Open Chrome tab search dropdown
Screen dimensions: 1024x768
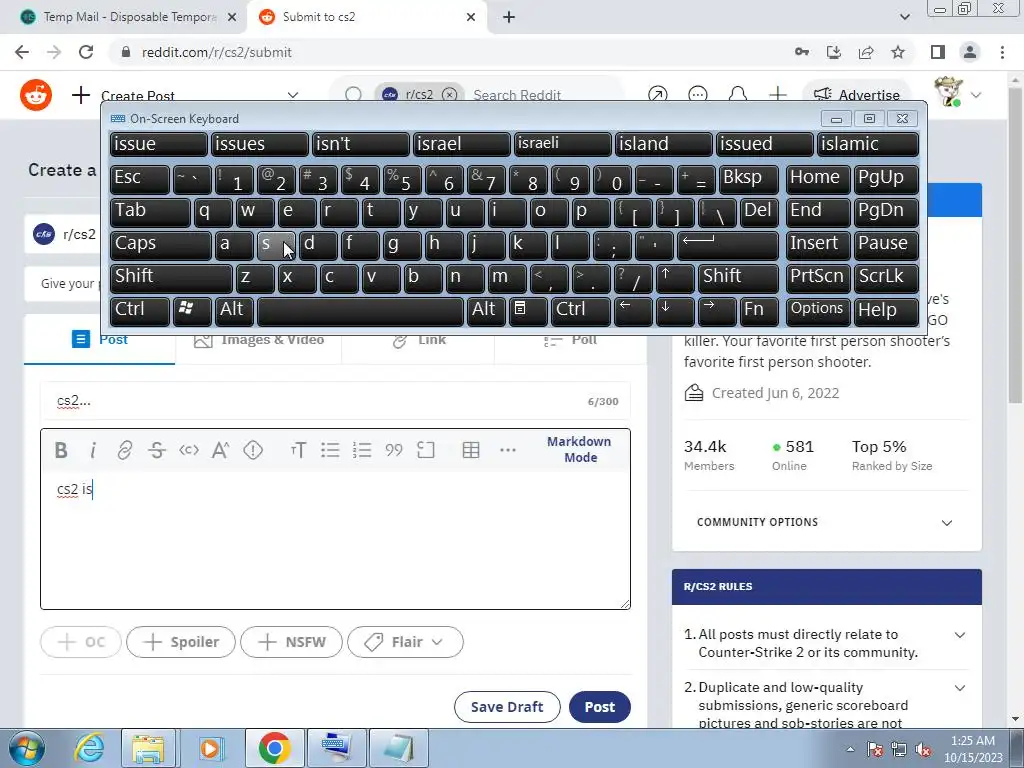[x=904, y=17]
